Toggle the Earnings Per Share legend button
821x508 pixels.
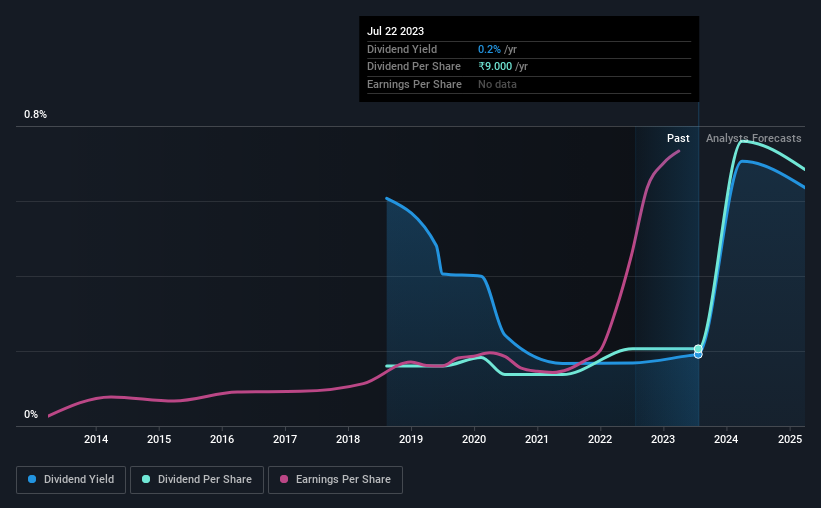(x=335, y=480)
